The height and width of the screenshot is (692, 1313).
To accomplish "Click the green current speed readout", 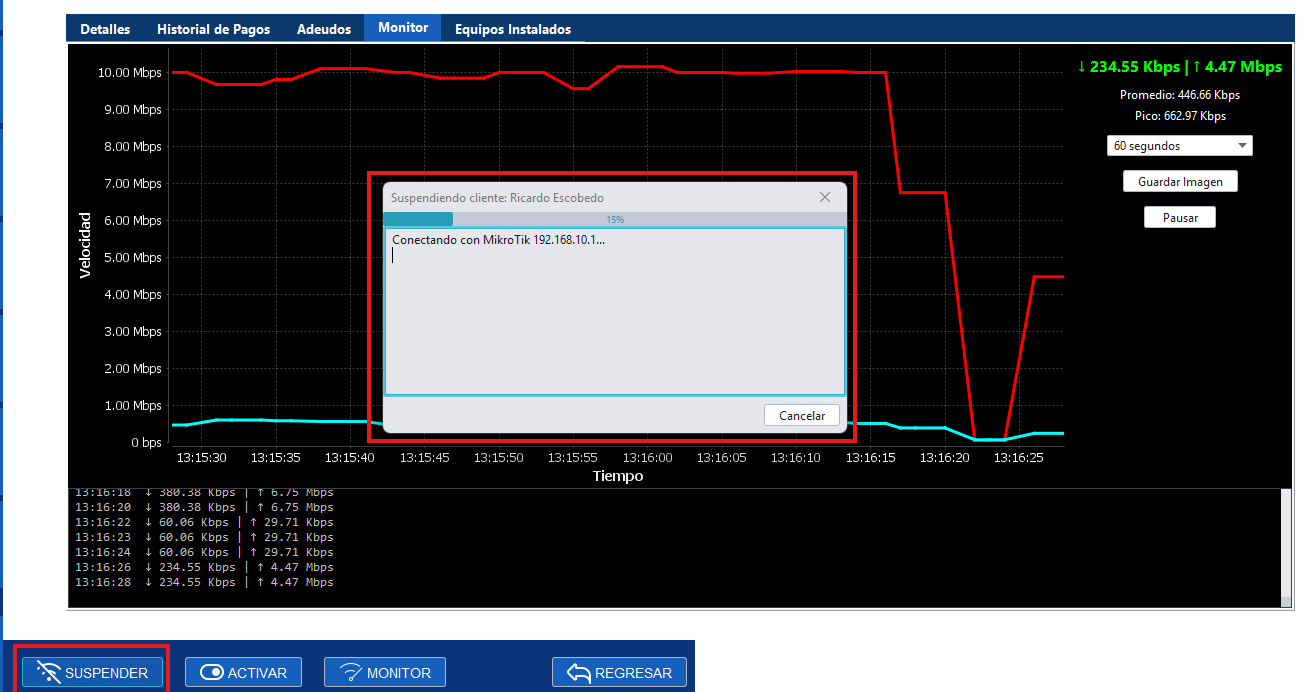I will coord(1179,67).
